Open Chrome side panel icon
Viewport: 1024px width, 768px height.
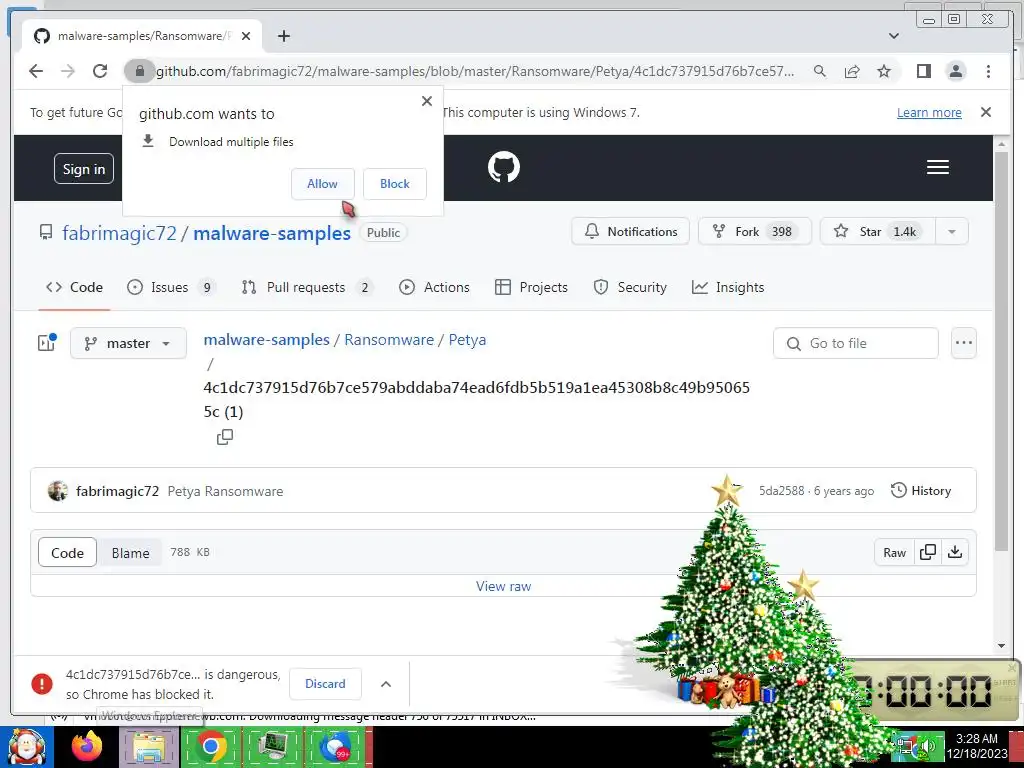923,71
